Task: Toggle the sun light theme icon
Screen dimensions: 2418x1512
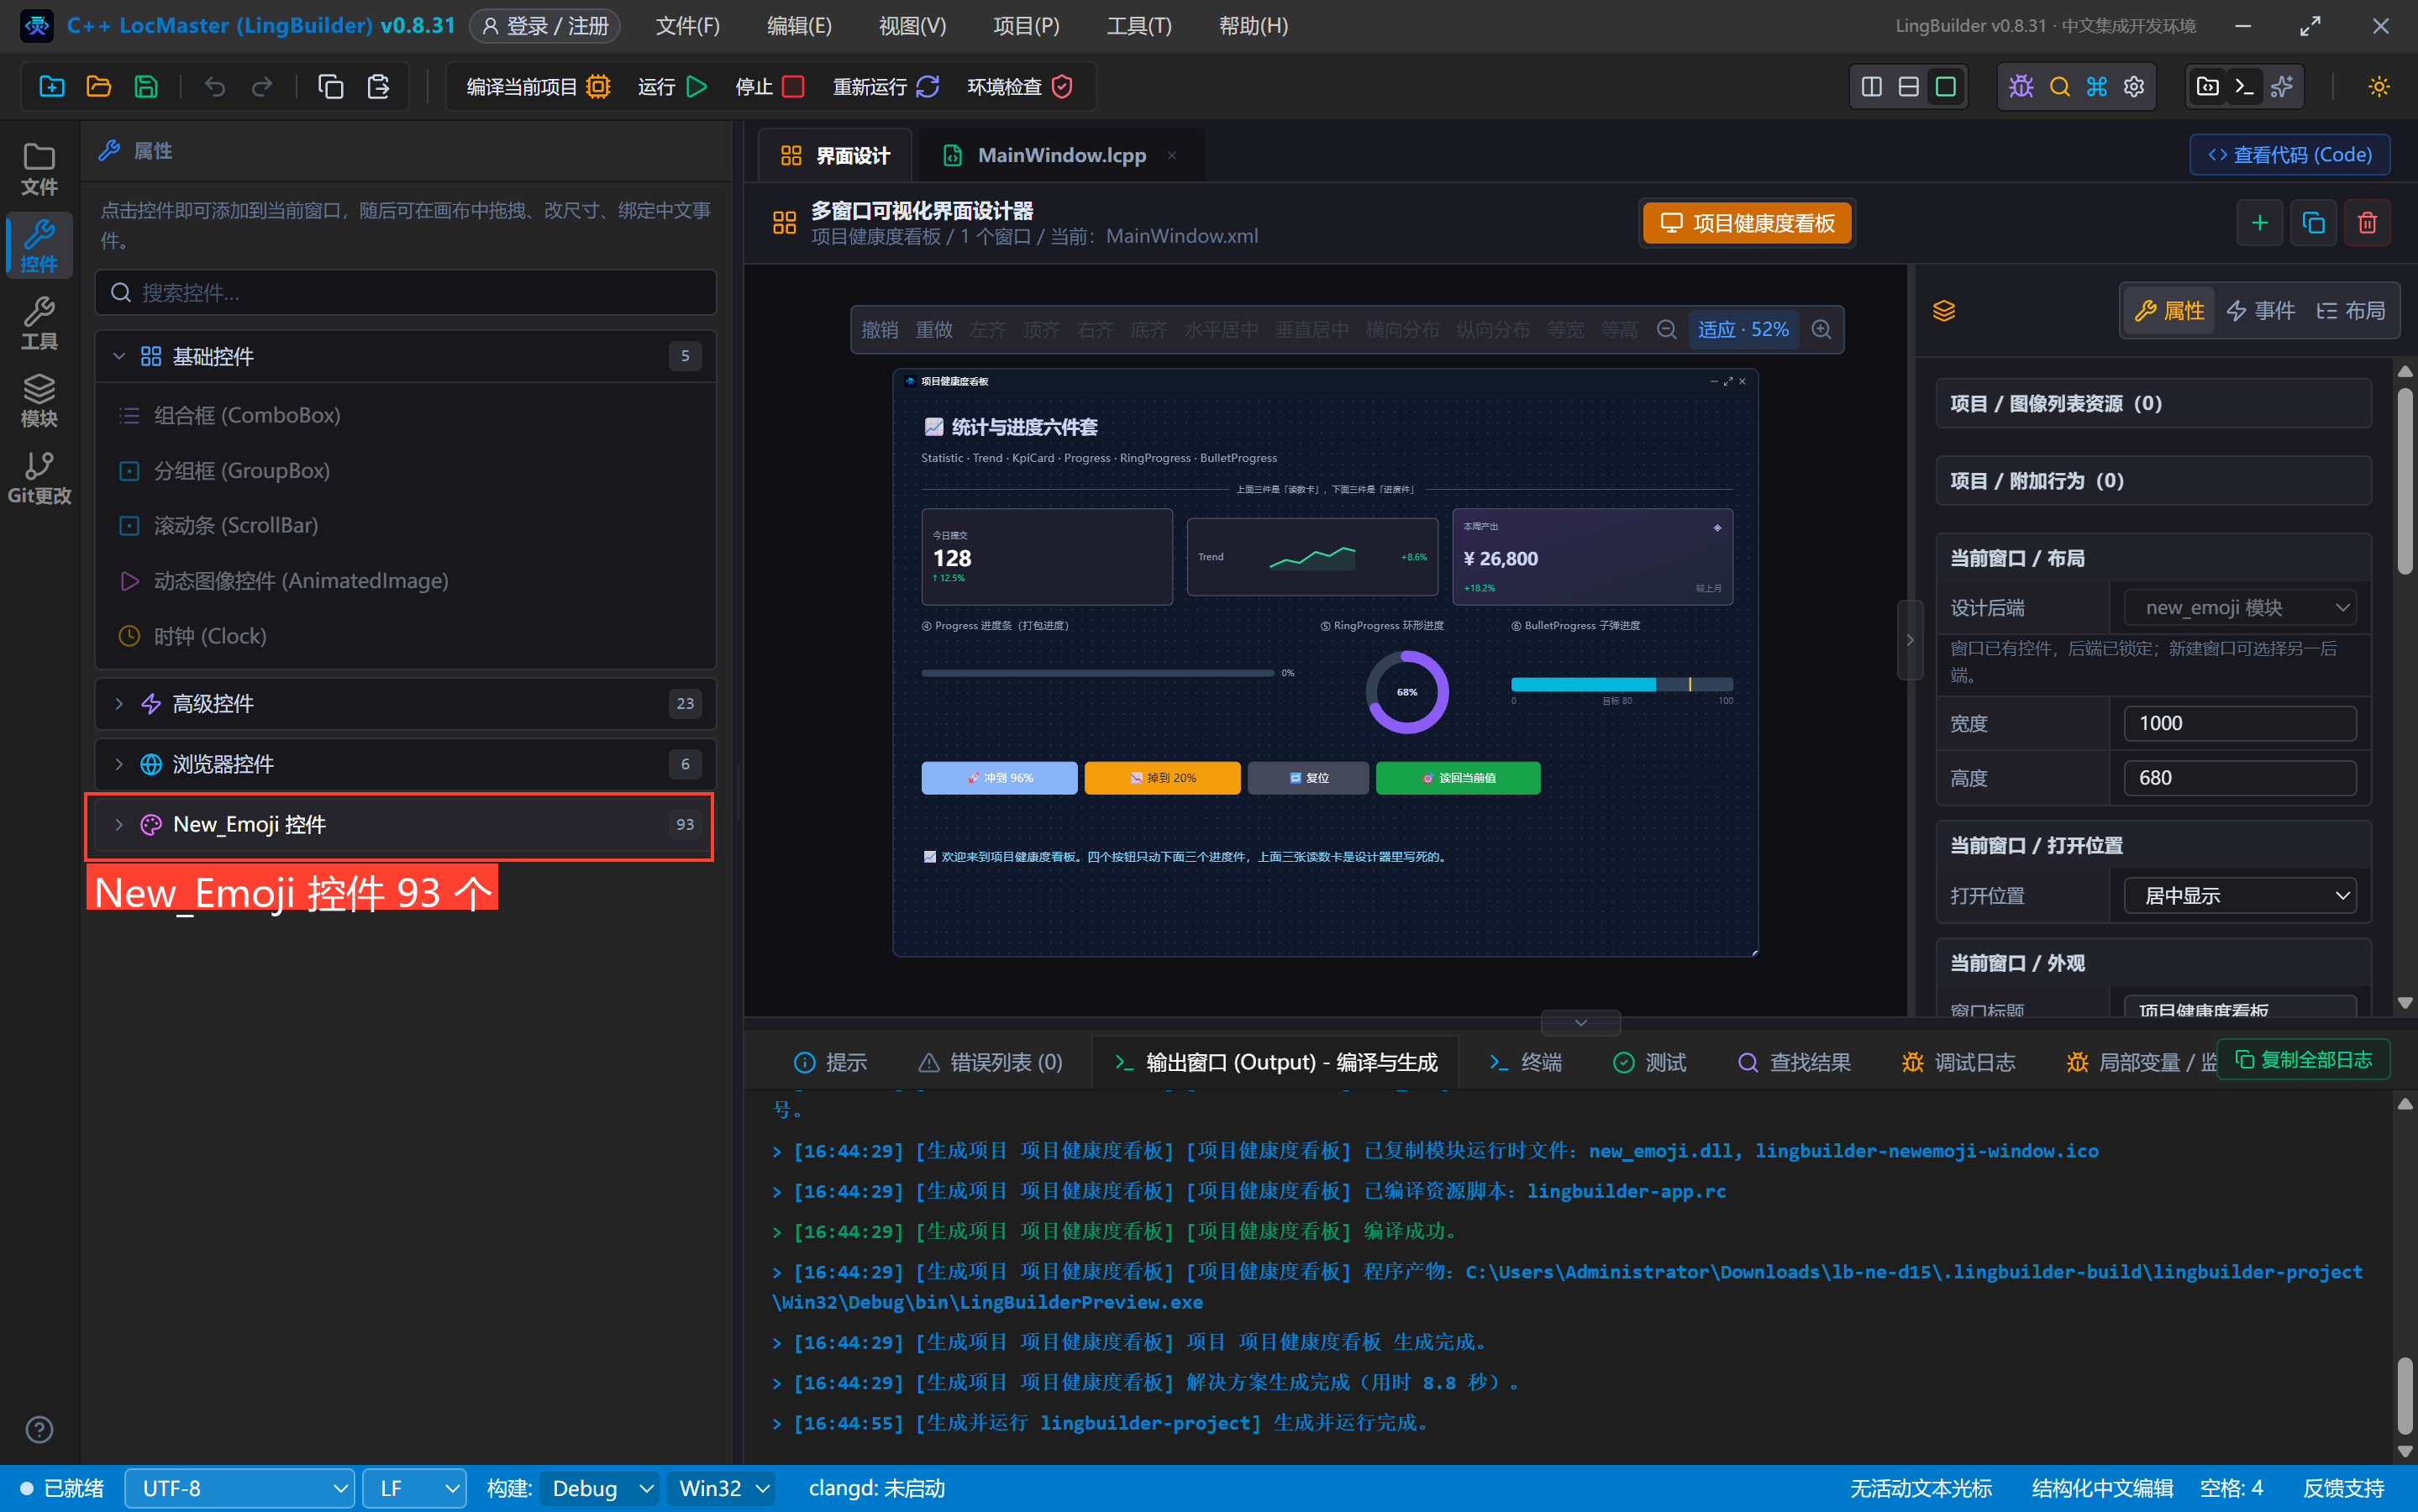Action: click(2379, 87)
